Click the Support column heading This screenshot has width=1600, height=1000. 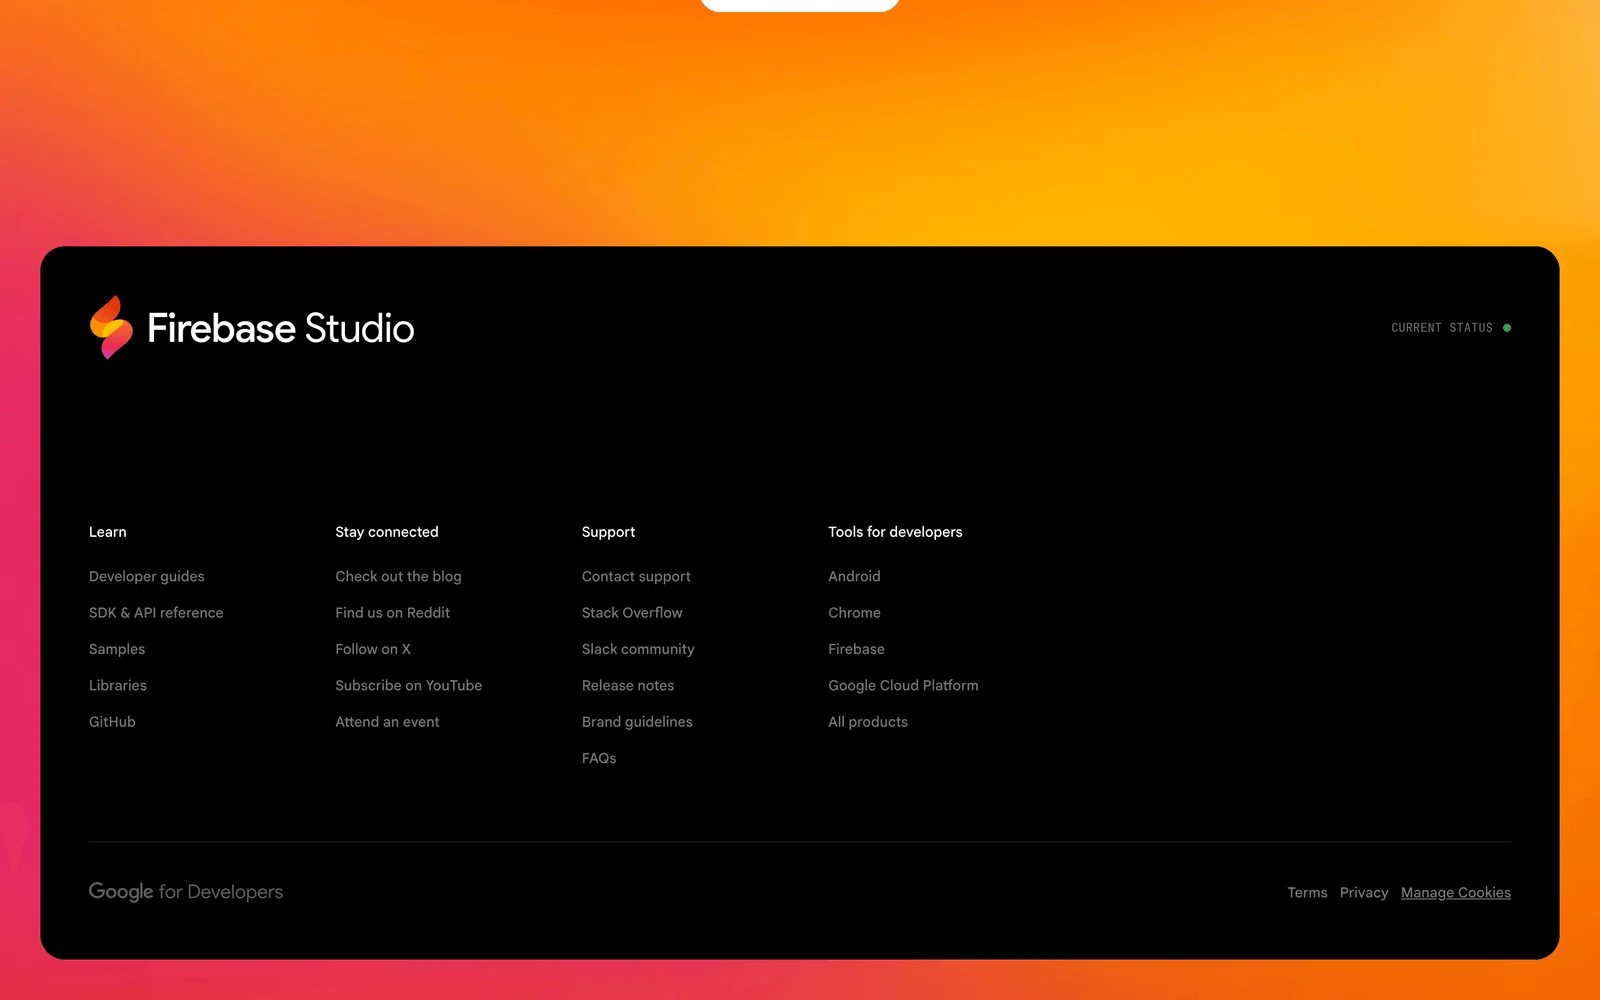[608, 532]
